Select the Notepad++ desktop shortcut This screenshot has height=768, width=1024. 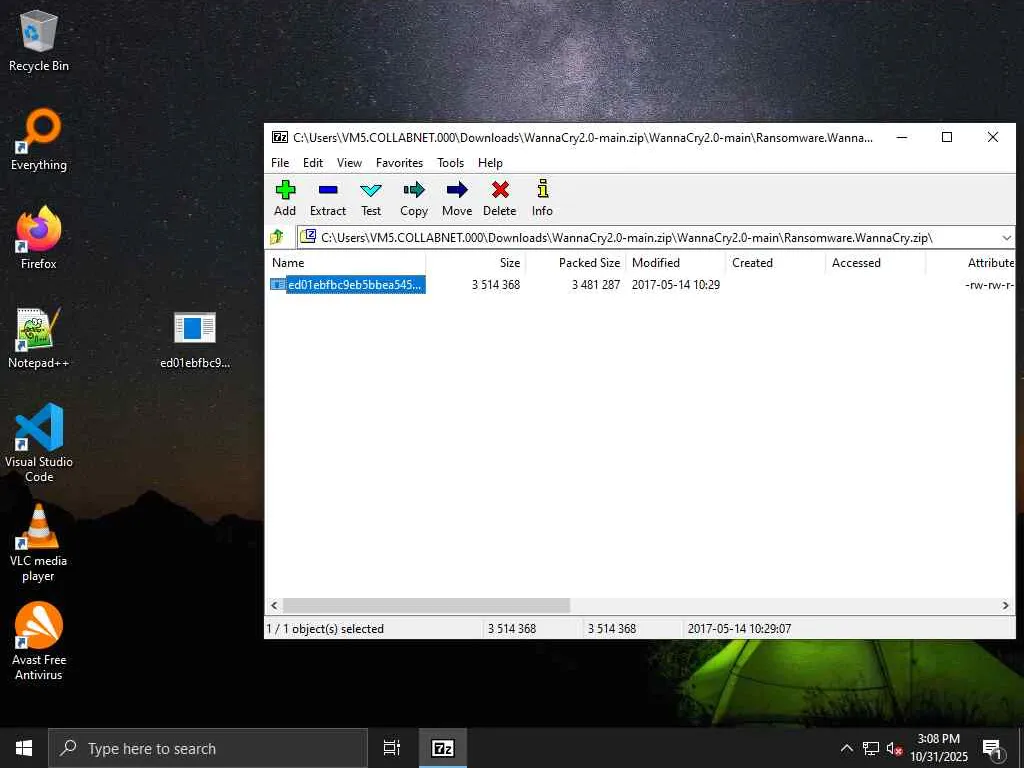[x=39, y=338]
